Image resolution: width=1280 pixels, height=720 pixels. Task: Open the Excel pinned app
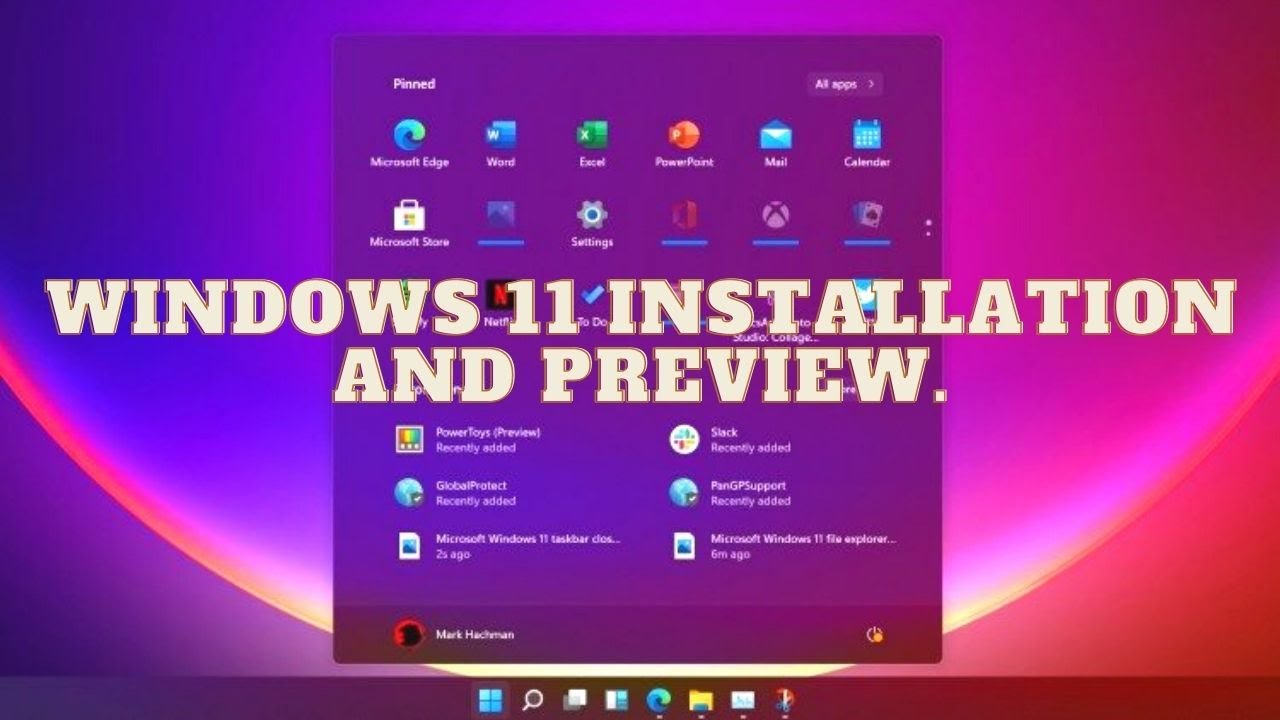pos(592,143)
